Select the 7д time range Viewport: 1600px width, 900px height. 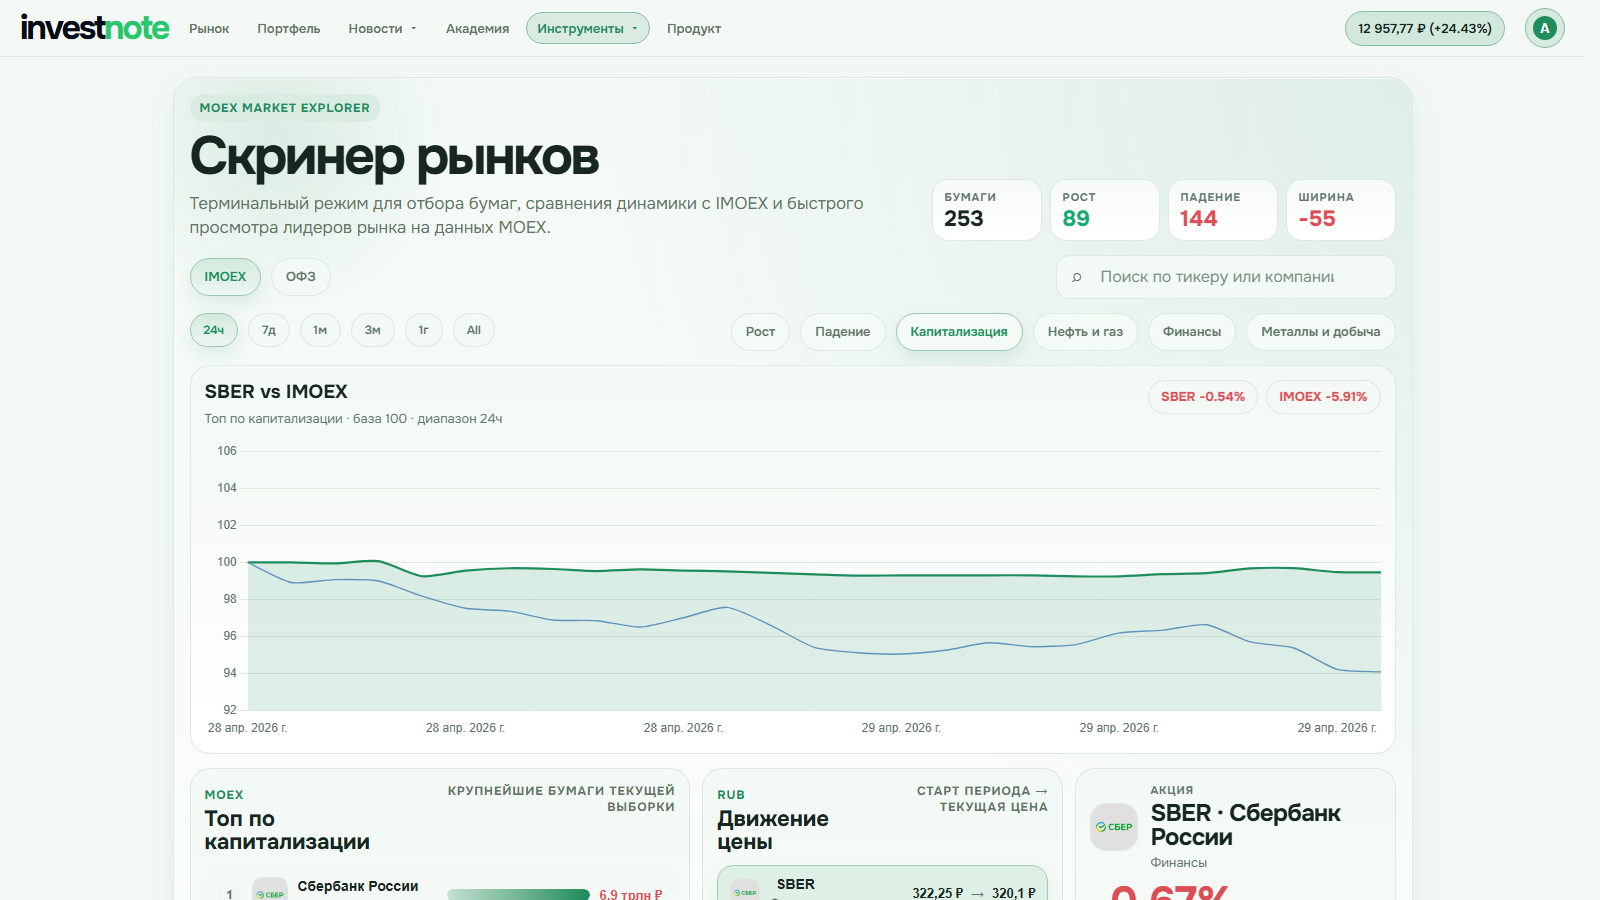click(x=269, y=330)
